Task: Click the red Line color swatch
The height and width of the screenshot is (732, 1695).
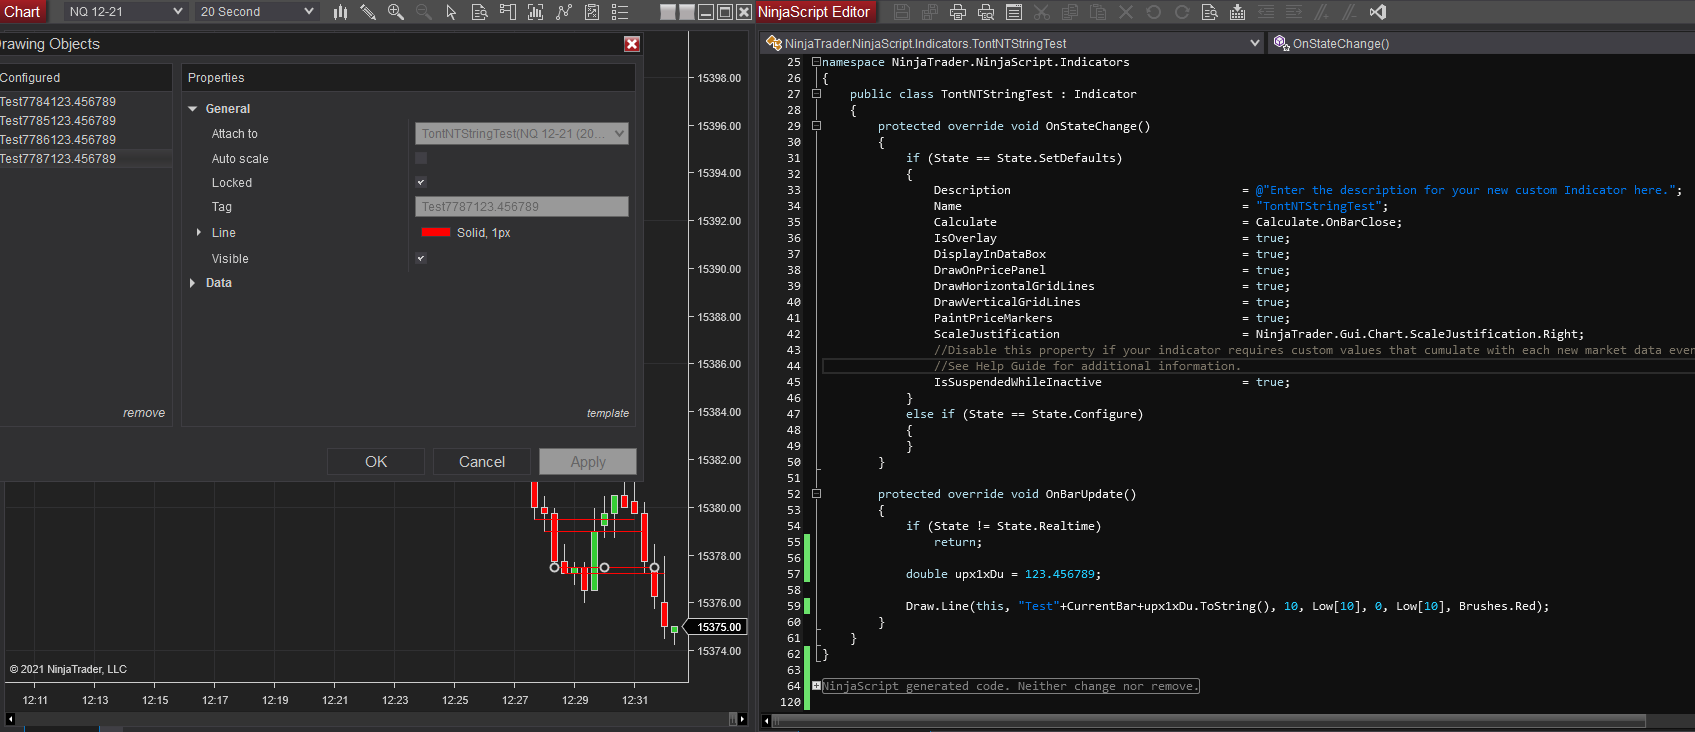Action: (436, 233)
